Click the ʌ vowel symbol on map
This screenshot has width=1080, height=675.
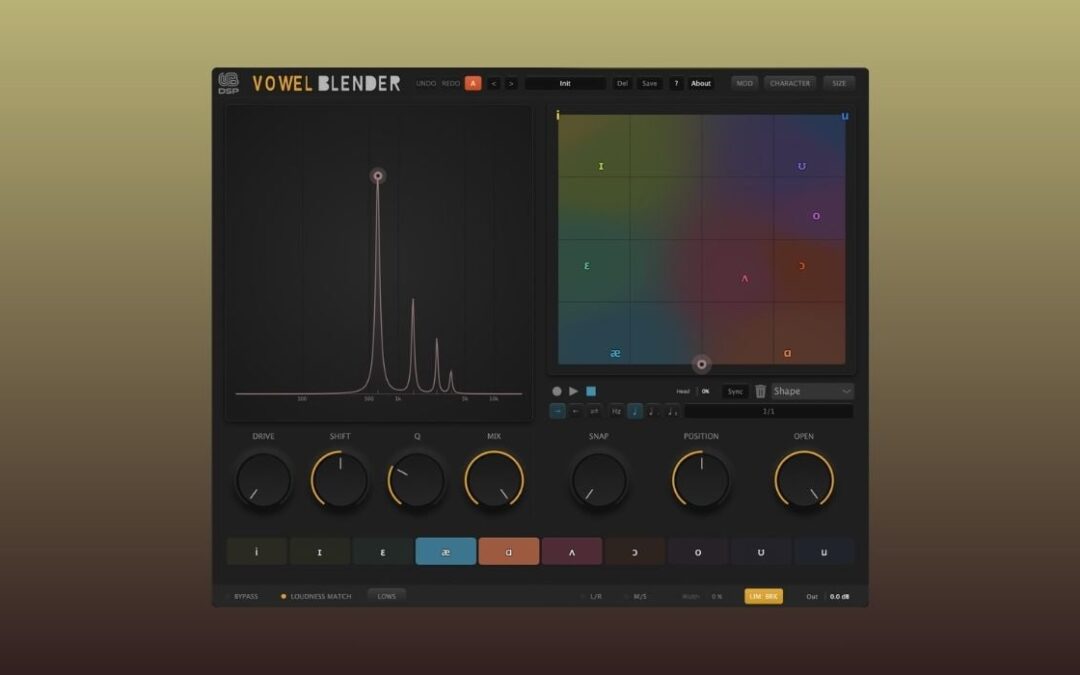coord(745,279)
